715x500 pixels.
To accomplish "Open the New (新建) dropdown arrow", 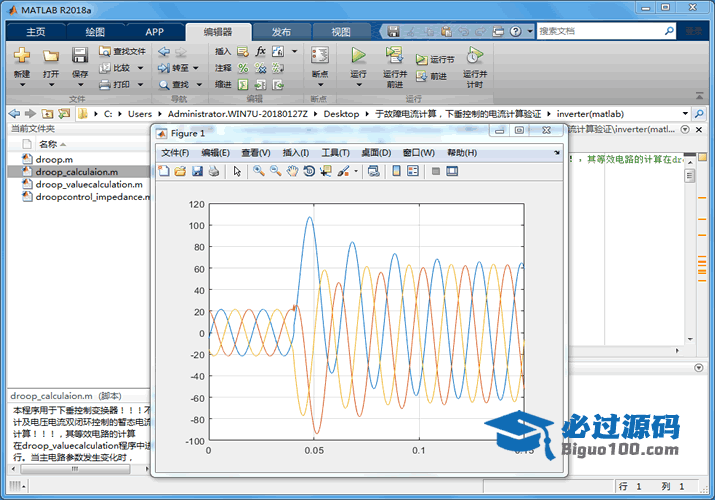I will tap(21, 84).
